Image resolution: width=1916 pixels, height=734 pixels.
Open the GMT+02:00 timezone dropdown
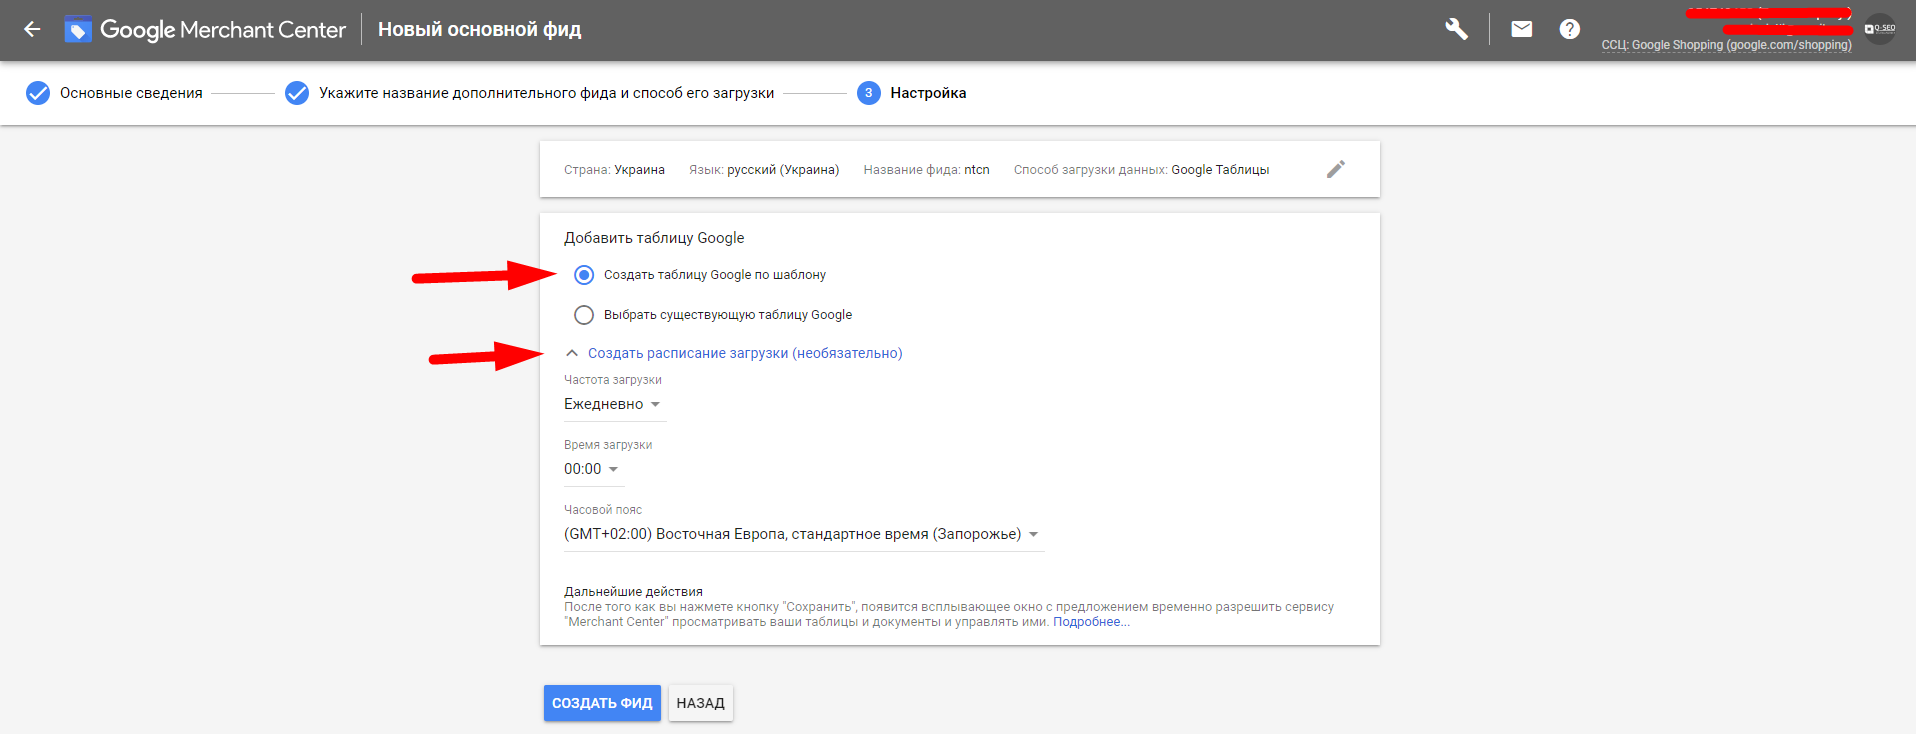[x=802, y=534]
